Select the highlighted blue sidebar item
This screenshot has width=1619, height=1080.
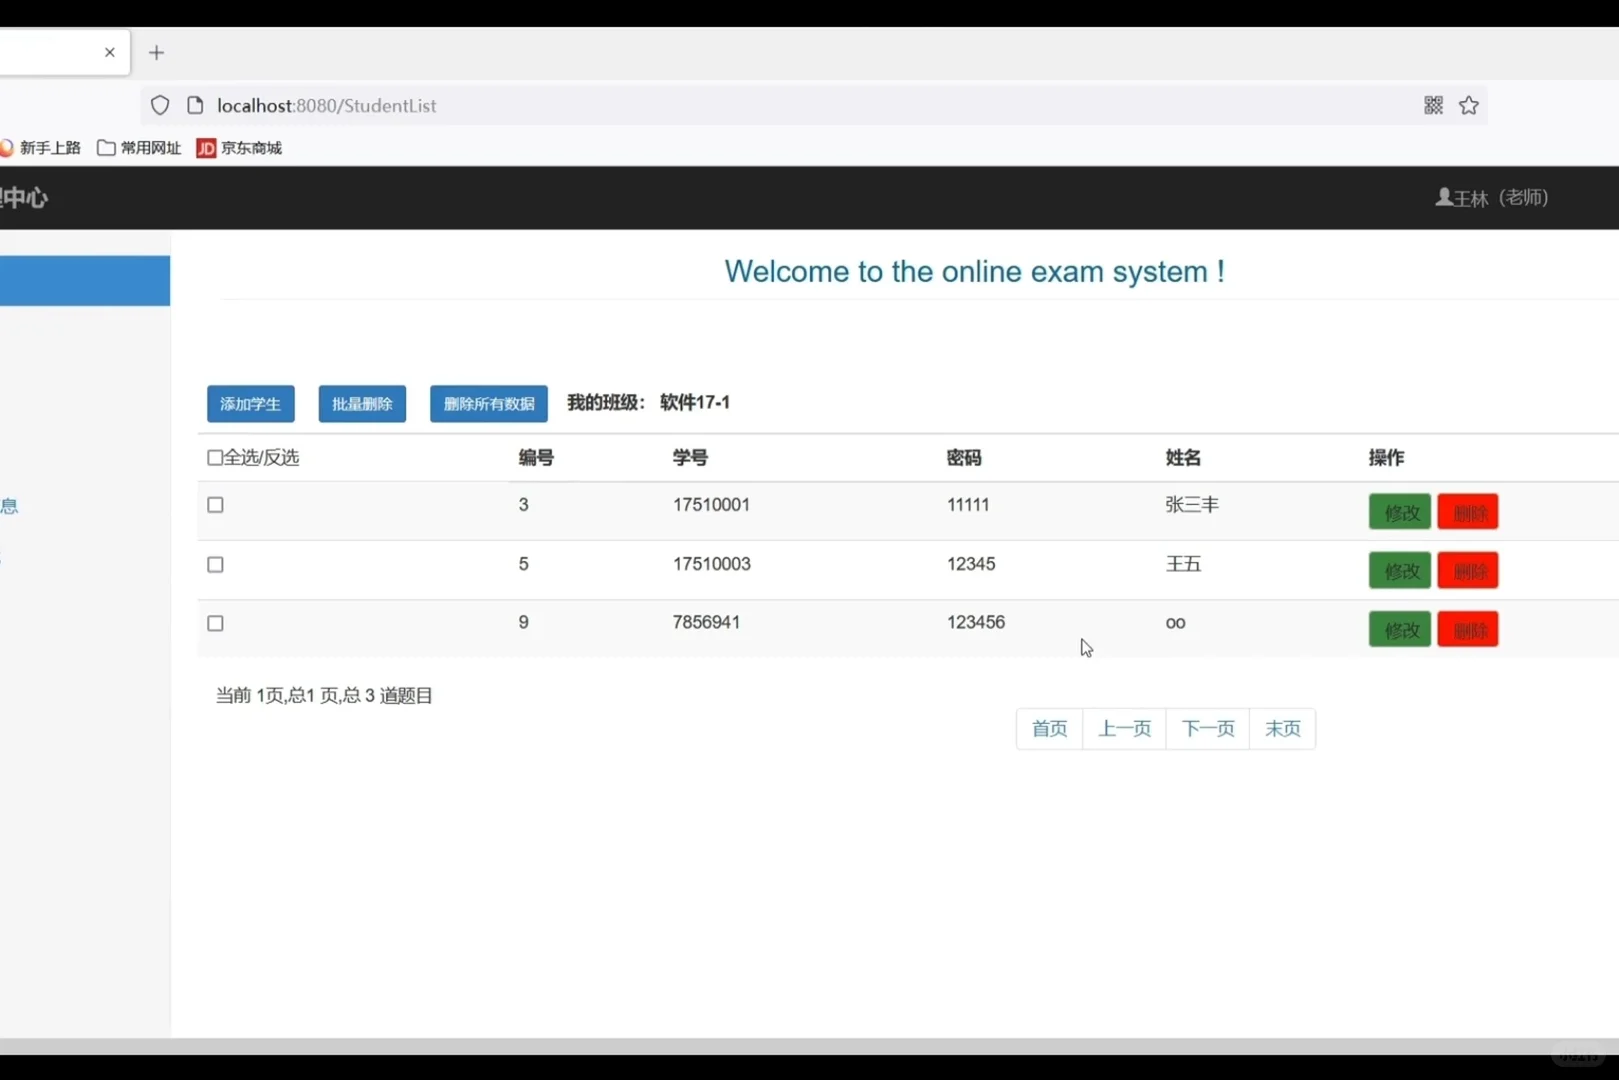pyautogui.click(x=85, y=281)
